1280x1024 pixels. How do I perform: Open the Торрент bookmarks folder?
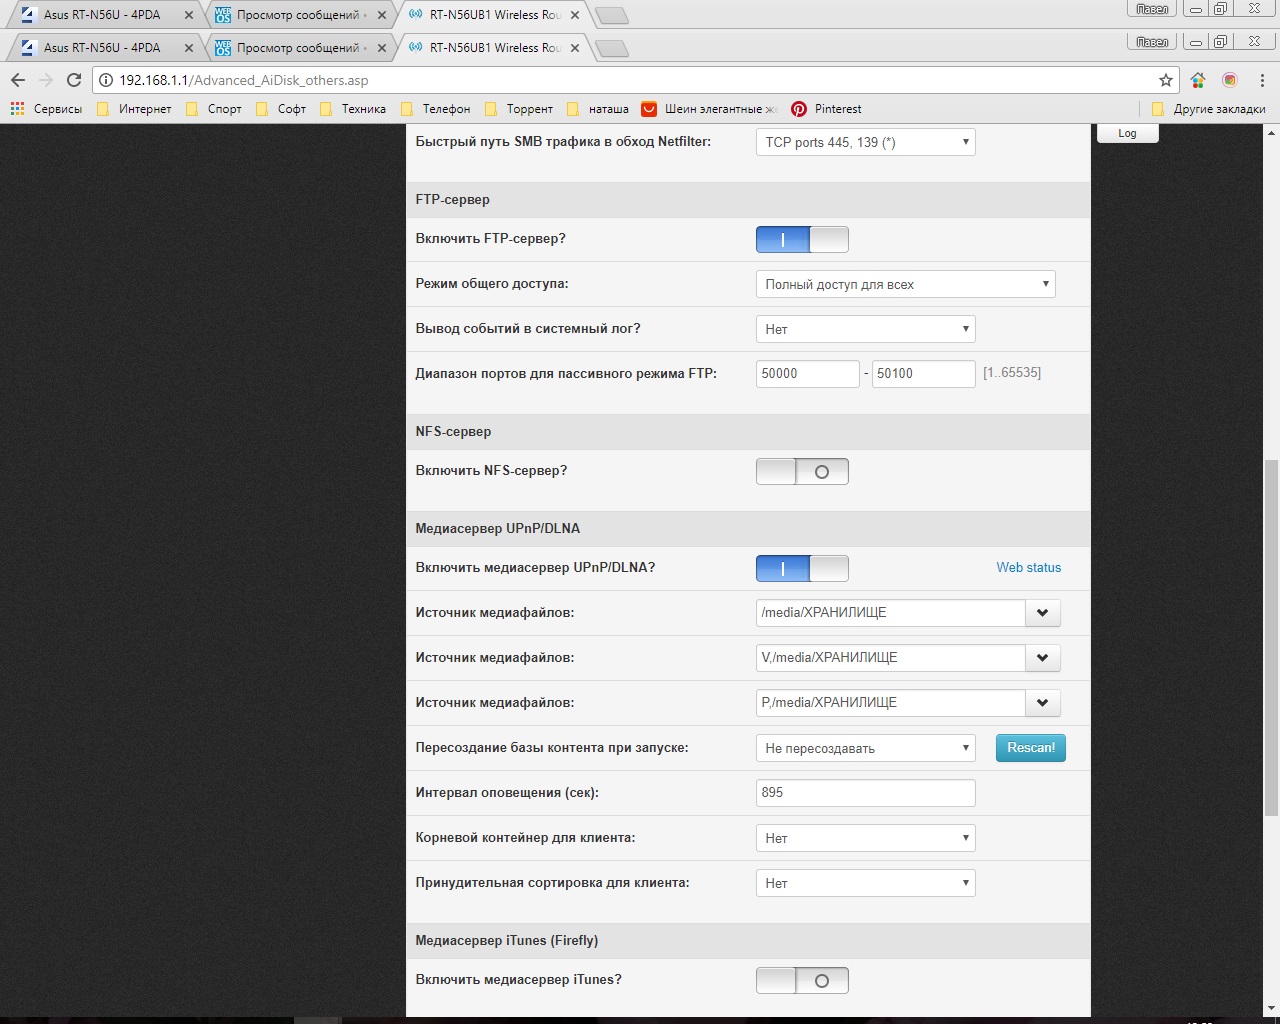click(518, 109)
